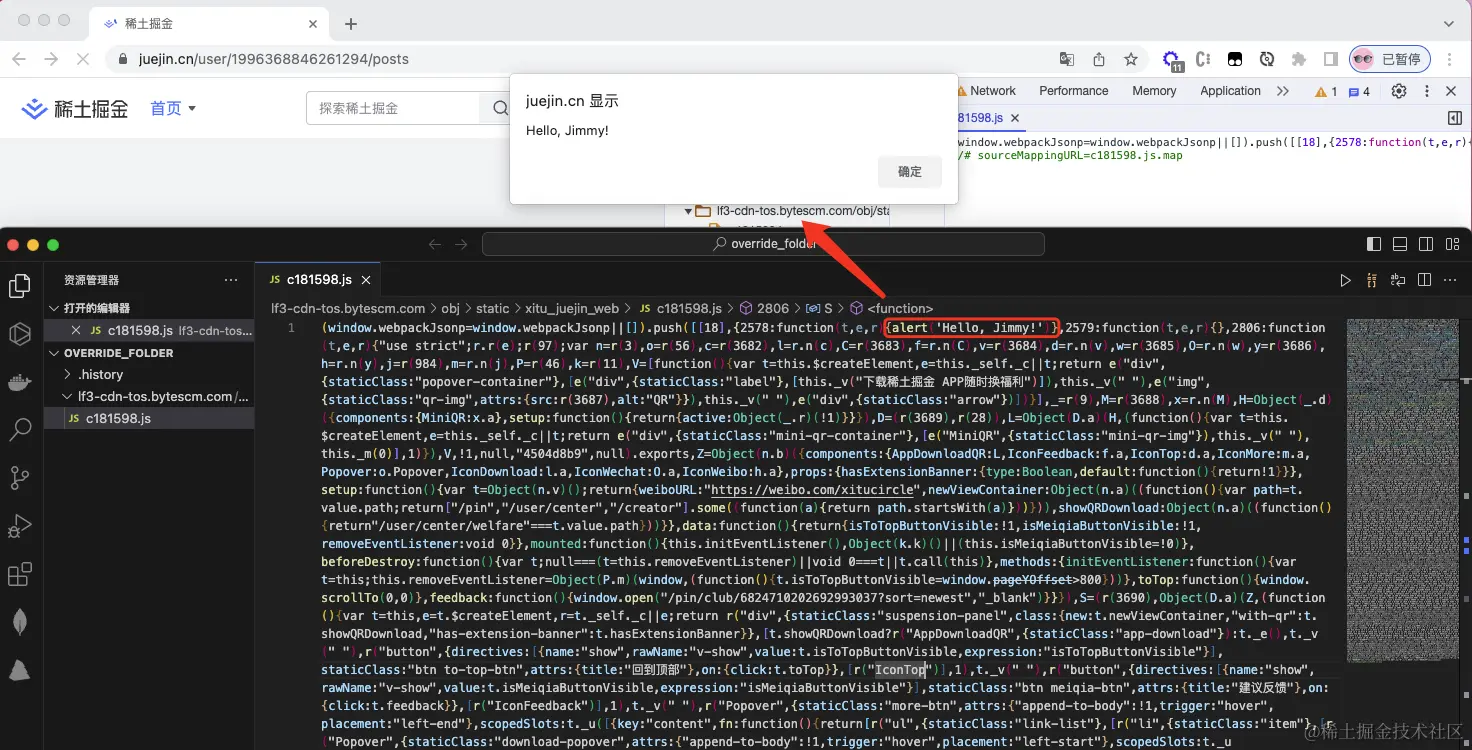
Task: Close c181598.js in the open editors list
Action: pyautogui.click(x=76, y=330)
